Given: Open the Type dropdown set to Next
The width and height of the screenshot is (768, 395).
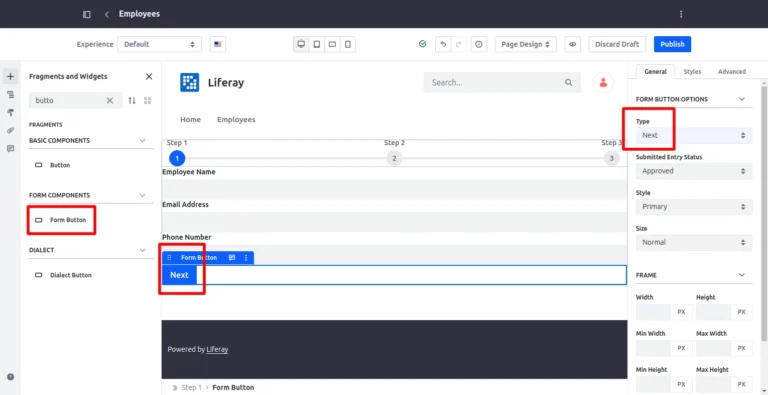Looking at the screenshot, I should [x=694, y=135].
